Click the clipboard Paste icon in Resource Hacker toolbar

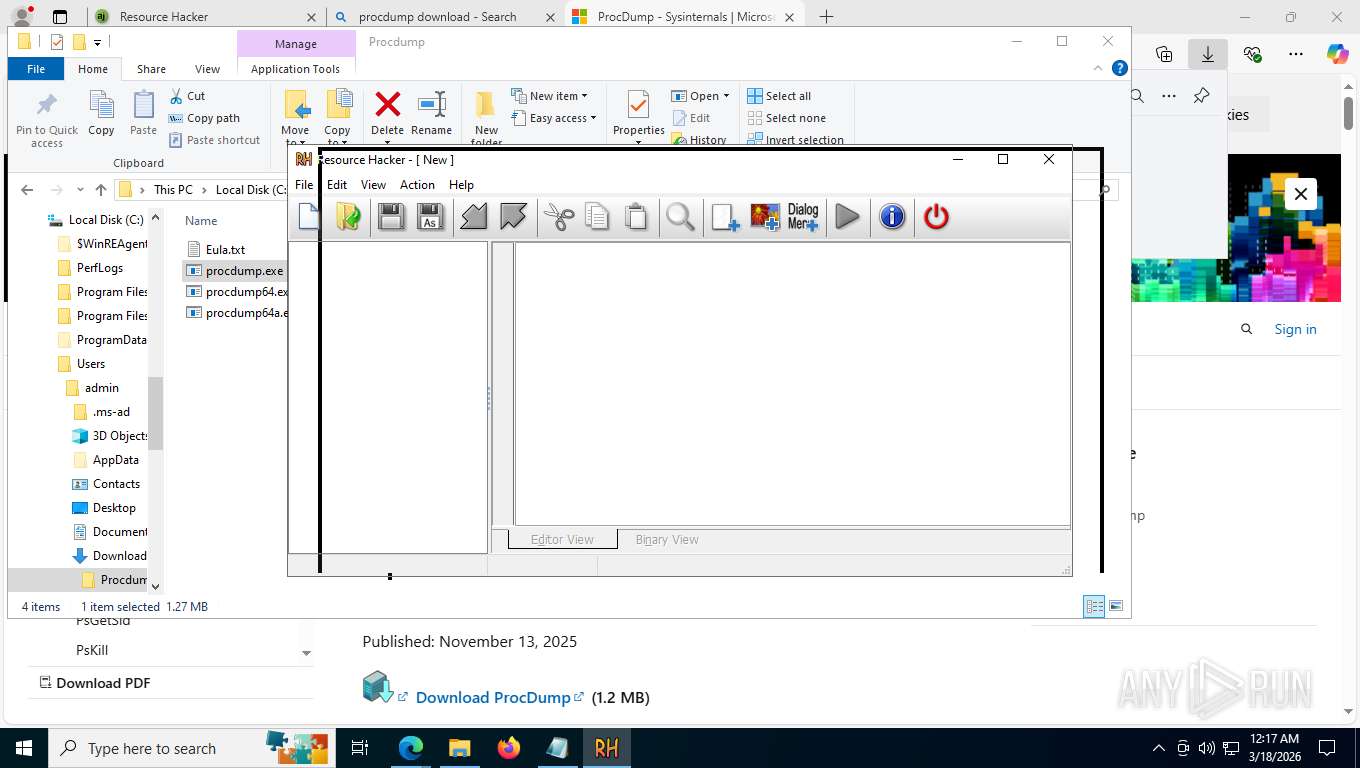click(x=636, y=217)
